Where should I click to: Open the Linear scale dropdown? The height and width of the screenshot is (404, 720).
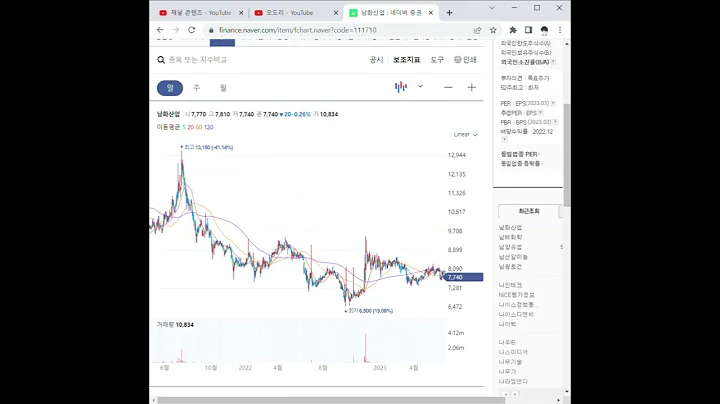click(466, 135)
